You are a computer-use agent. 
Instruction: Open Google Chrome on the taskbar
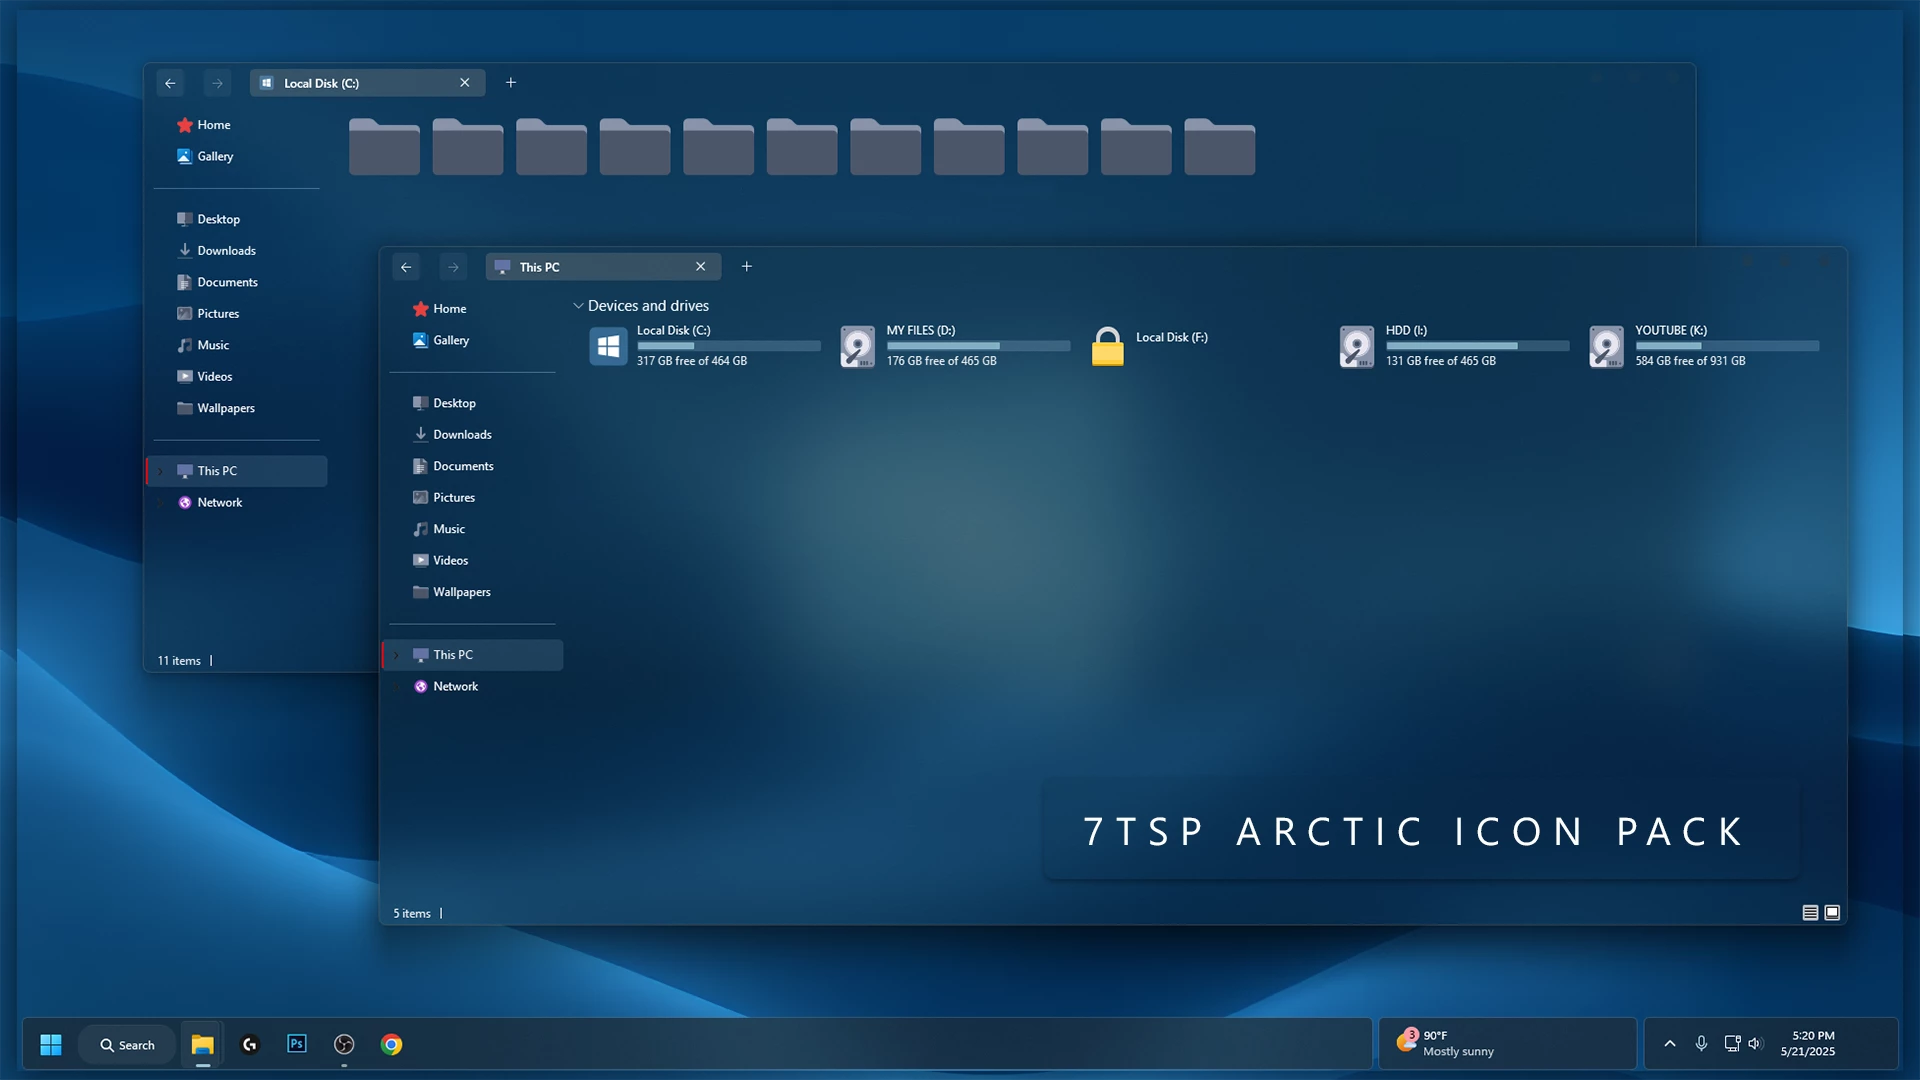click(x=391, y=1043)
